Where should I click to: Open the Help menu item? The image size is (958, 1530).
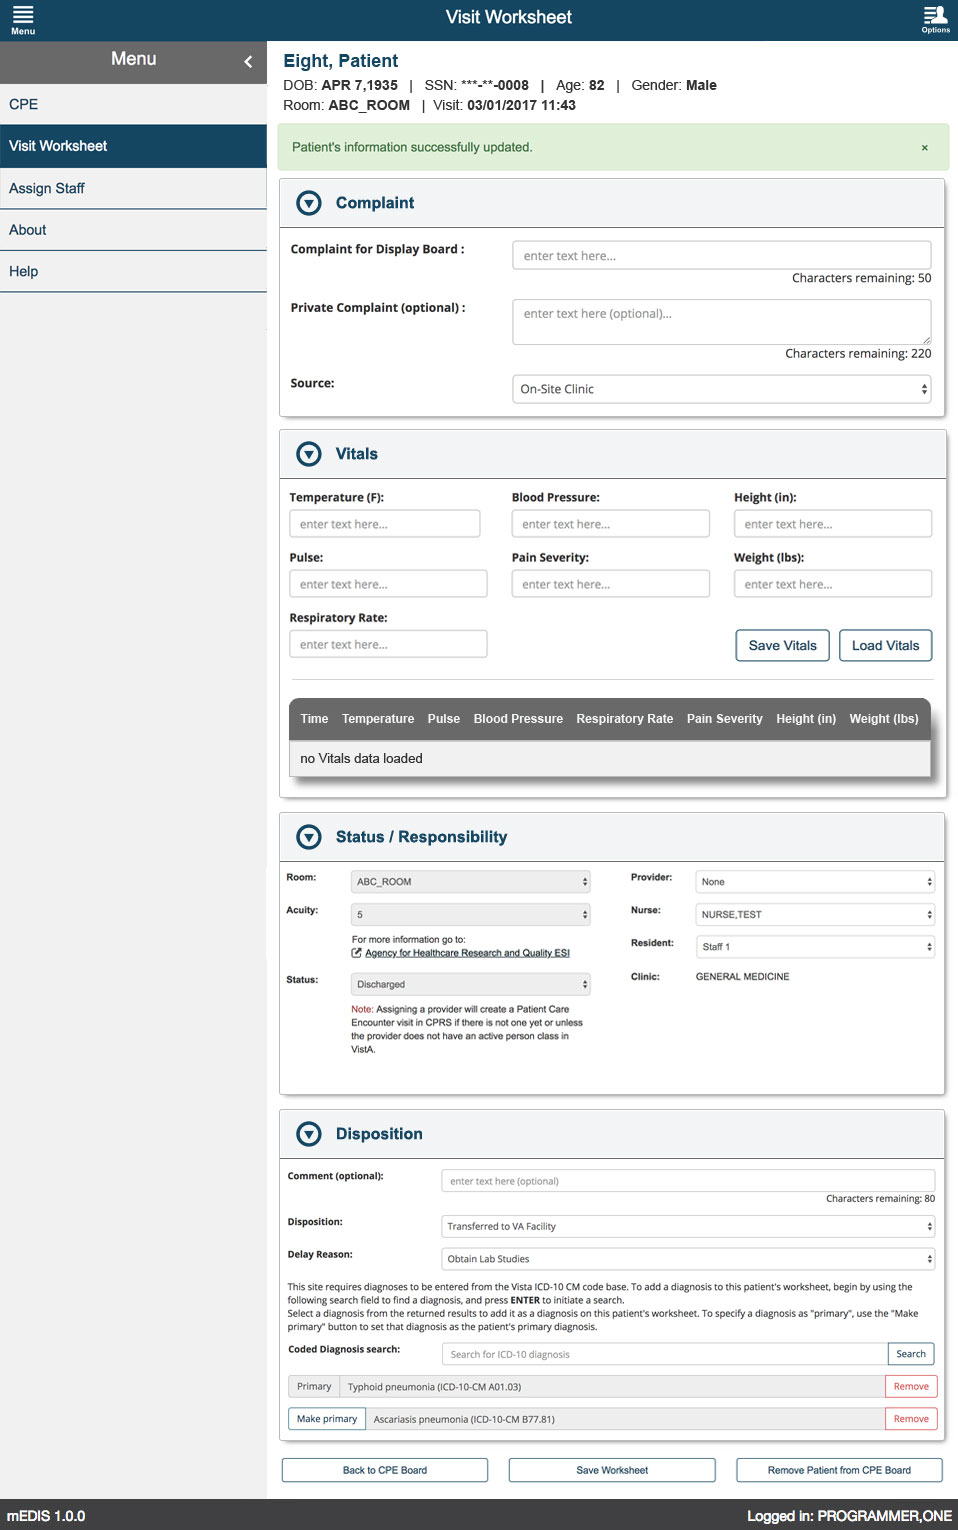coord(133,271)
